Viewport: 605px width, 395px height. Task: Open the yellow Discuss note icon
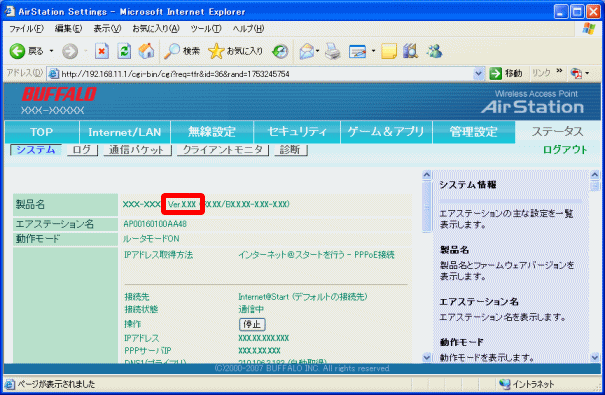coord(389,51)
